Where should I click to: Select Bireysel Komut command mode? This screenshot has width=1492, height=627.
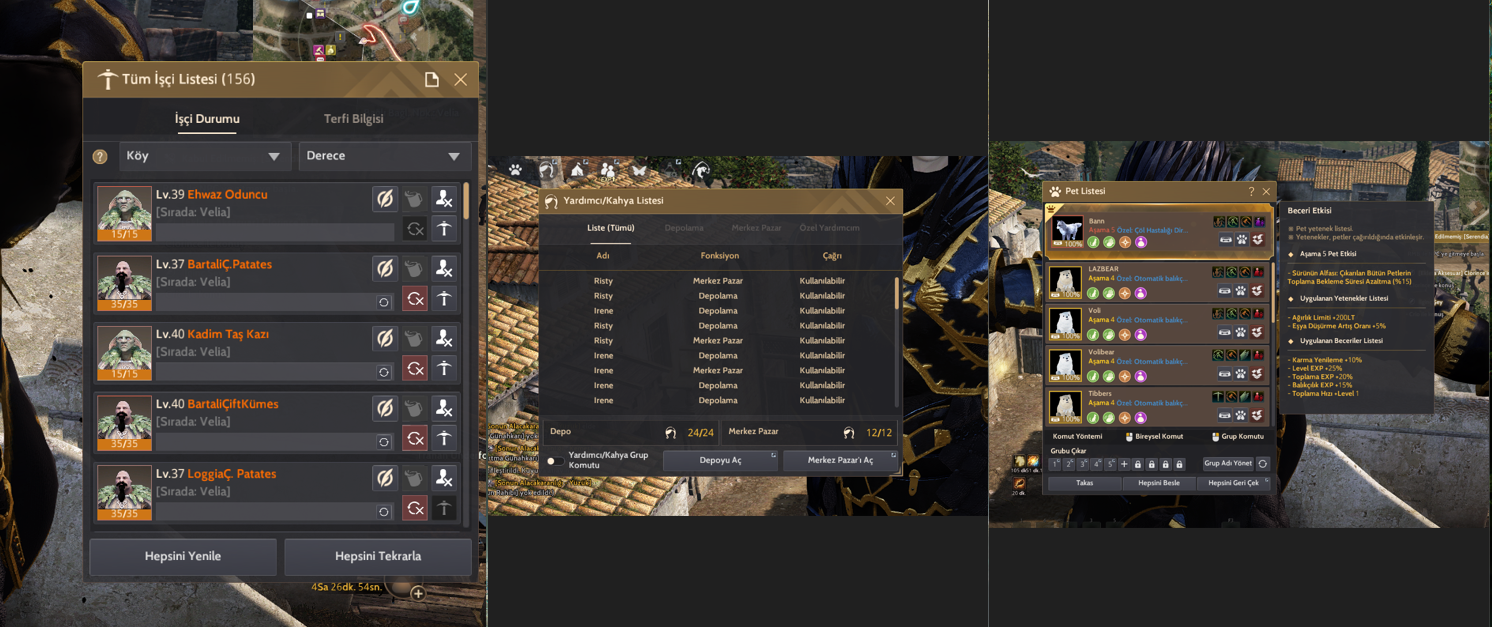click(x=1155, y=436)
